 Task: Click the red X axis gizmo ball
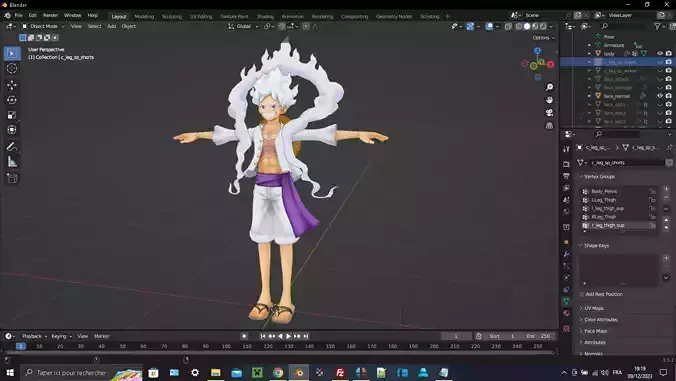(551, 64)
